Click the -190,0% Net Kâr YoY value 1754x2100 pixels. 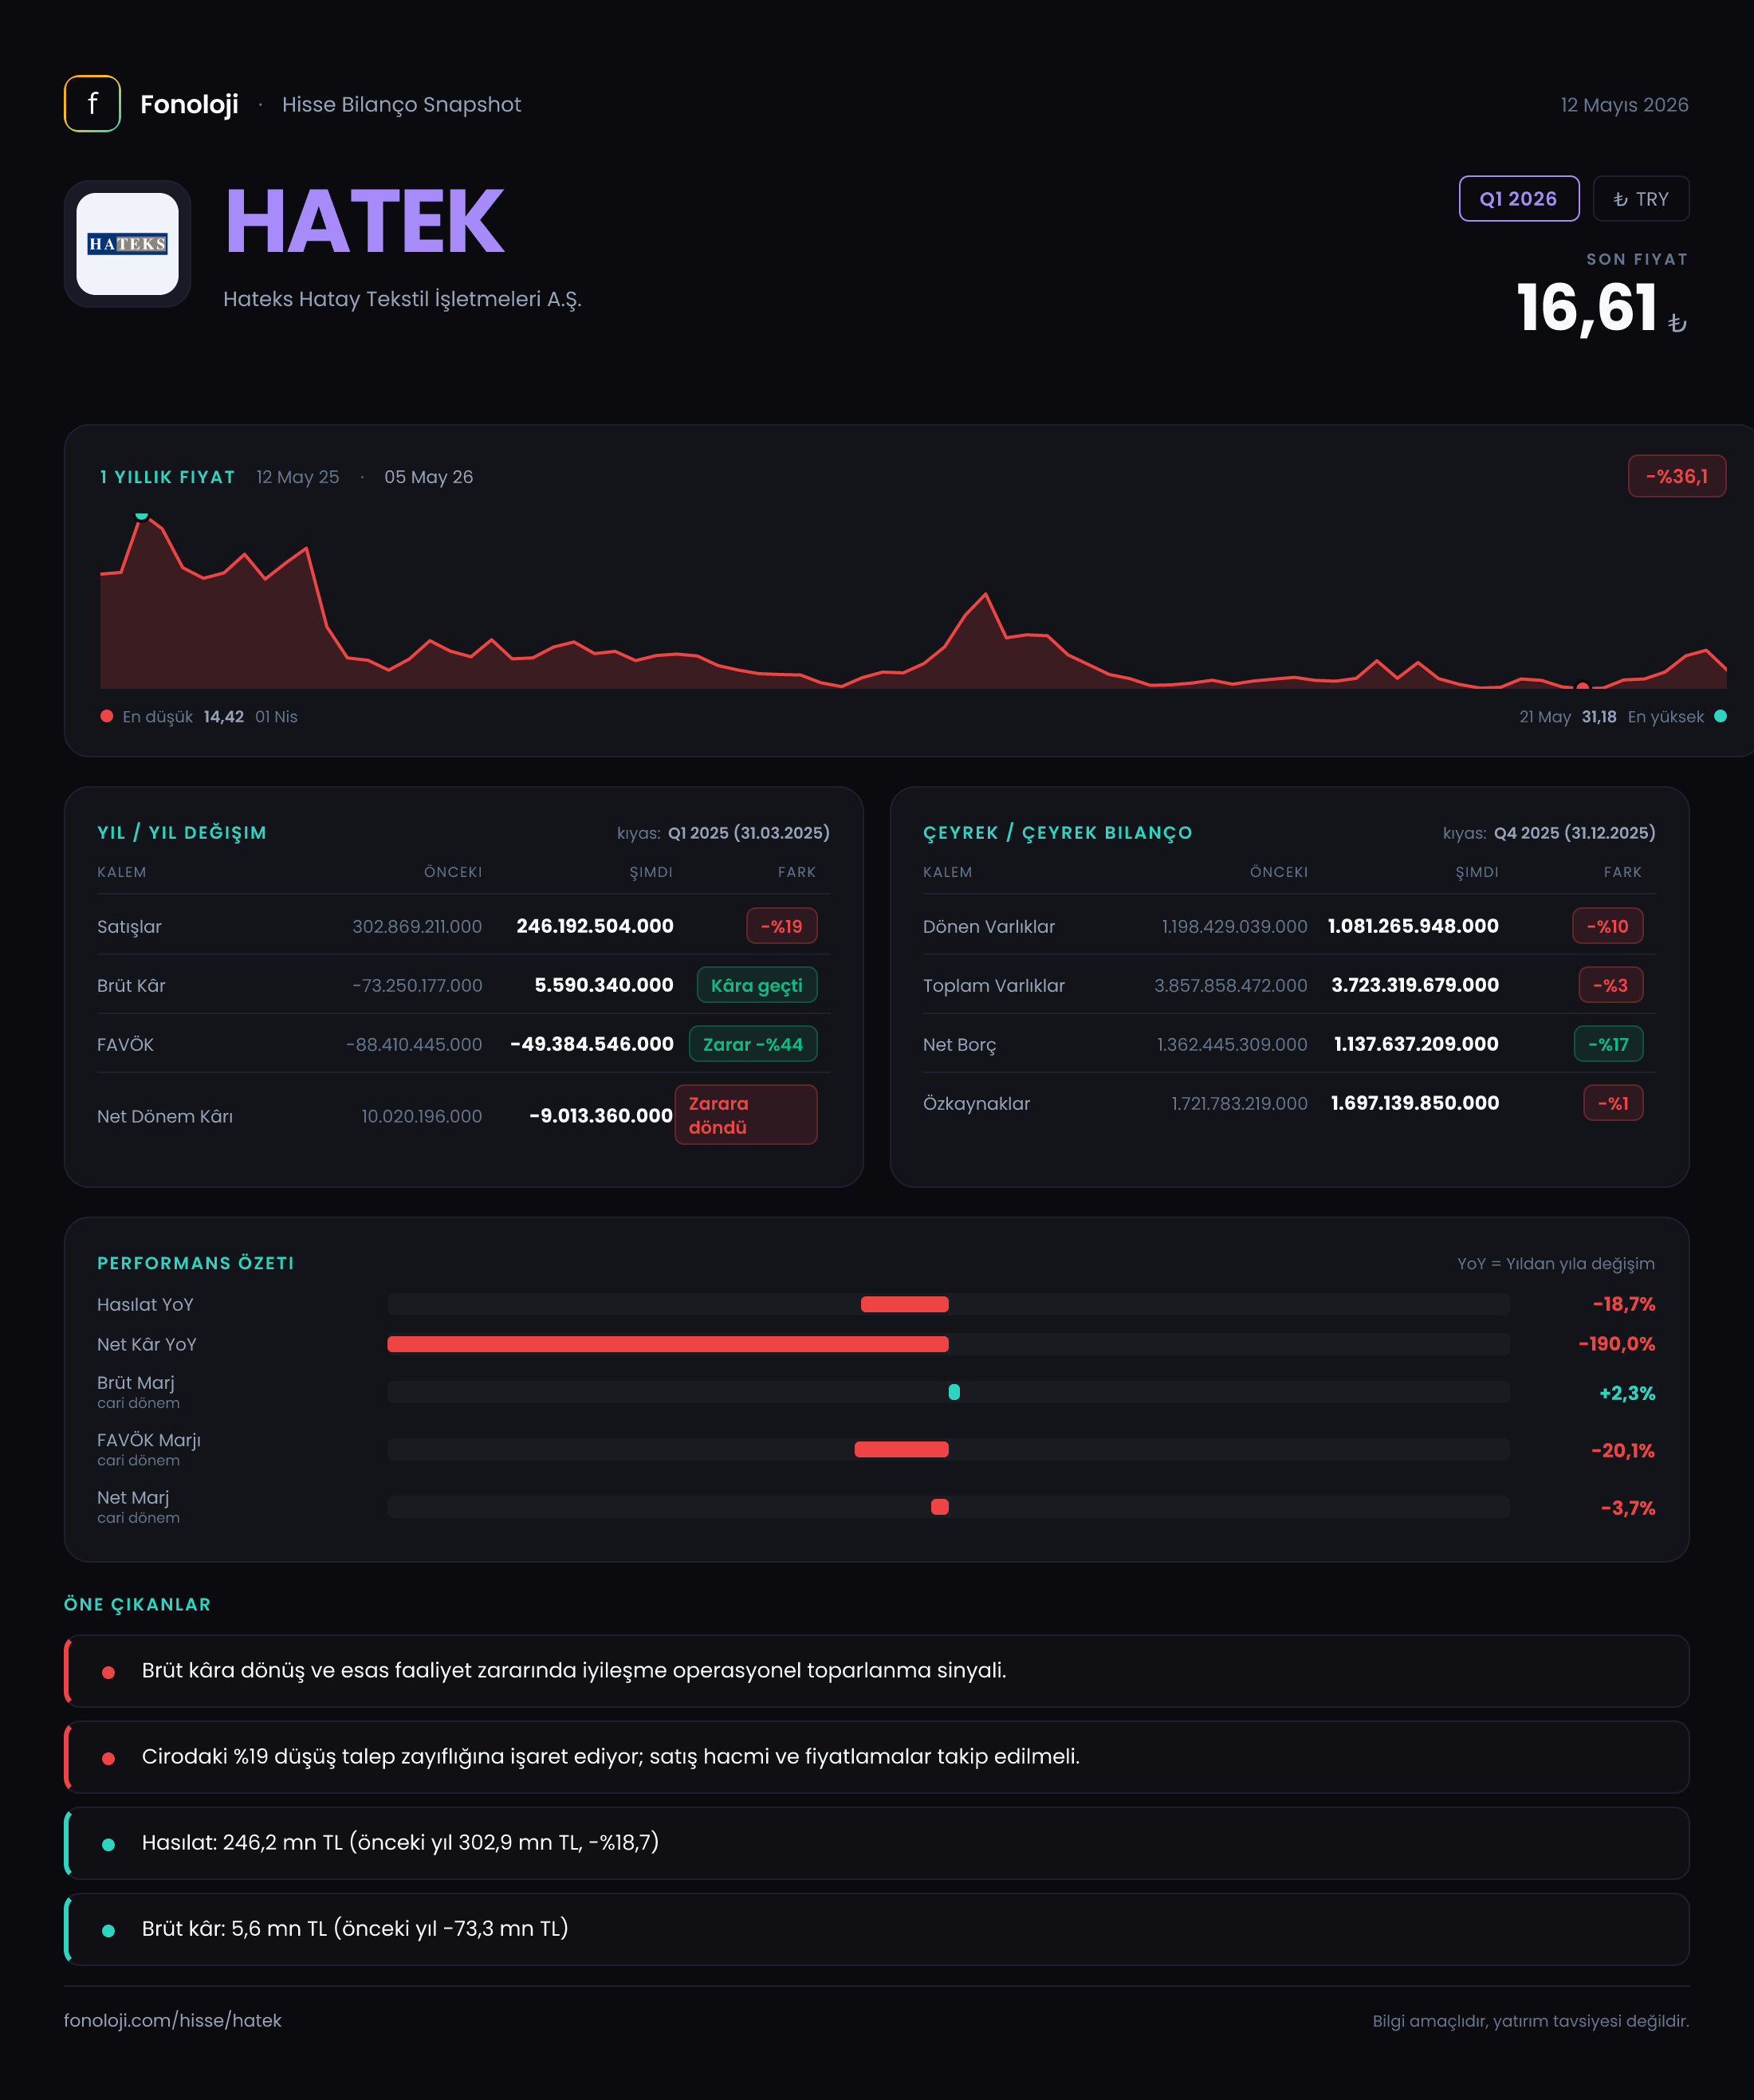(x=1617, y=1344)
